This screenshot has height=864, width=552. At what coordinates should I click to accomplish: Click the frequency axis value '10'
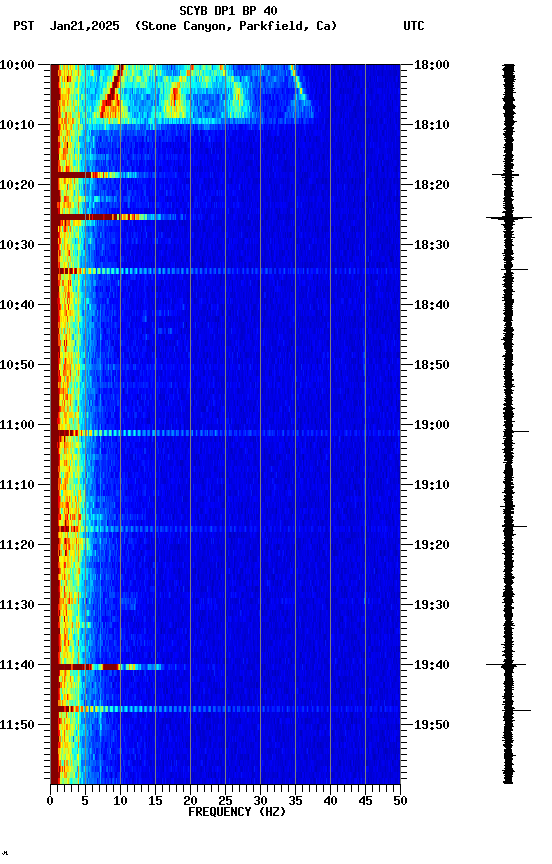(120, 801)
